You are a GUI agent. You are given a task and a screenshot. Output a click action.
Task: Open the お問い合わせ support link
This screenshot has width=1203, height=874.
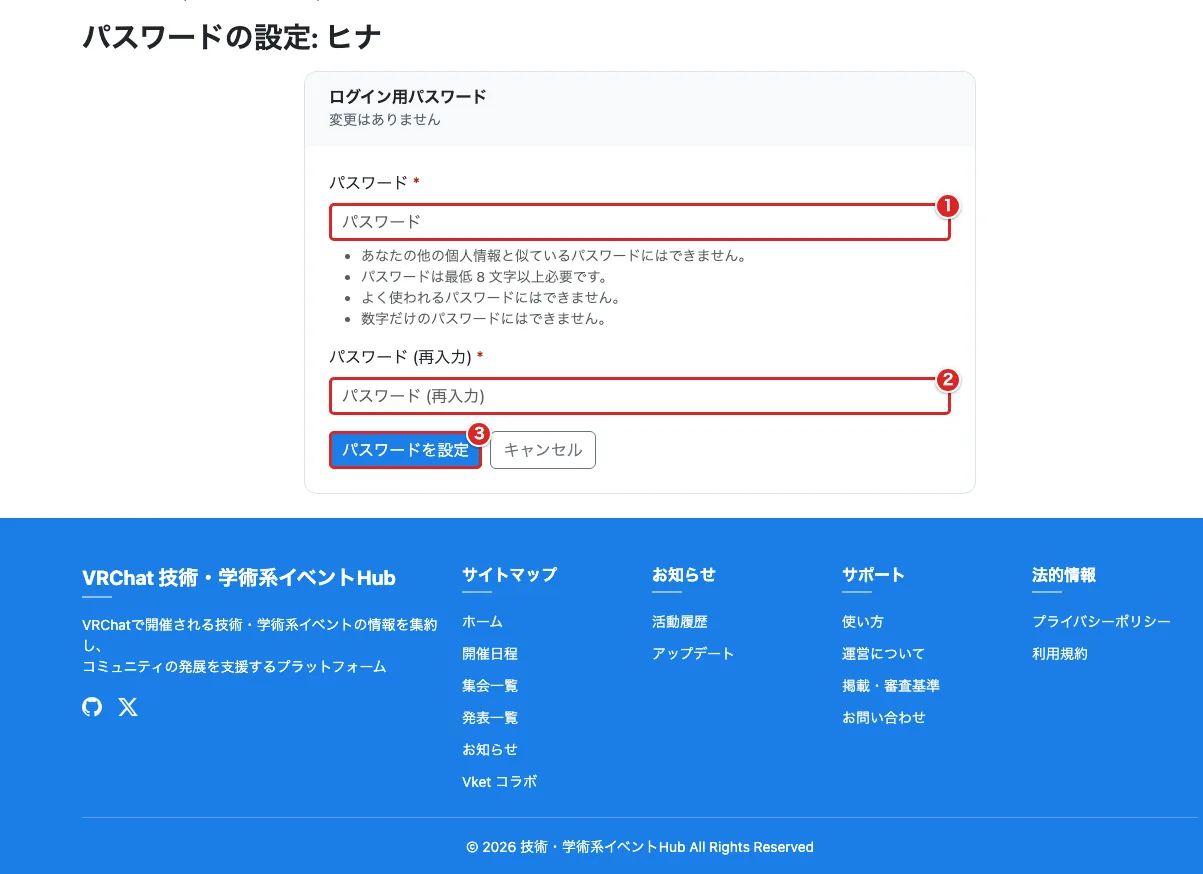pos(884,718)
